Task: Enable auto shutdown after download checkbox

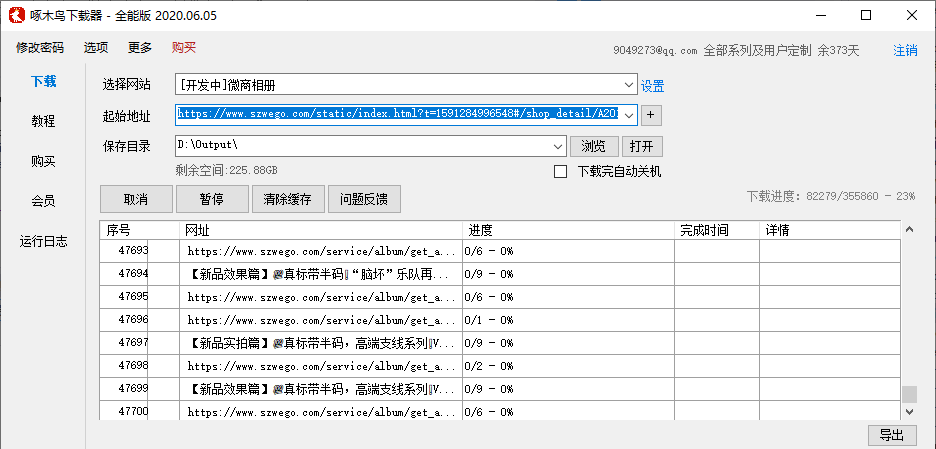Action: tap(561, 171)
